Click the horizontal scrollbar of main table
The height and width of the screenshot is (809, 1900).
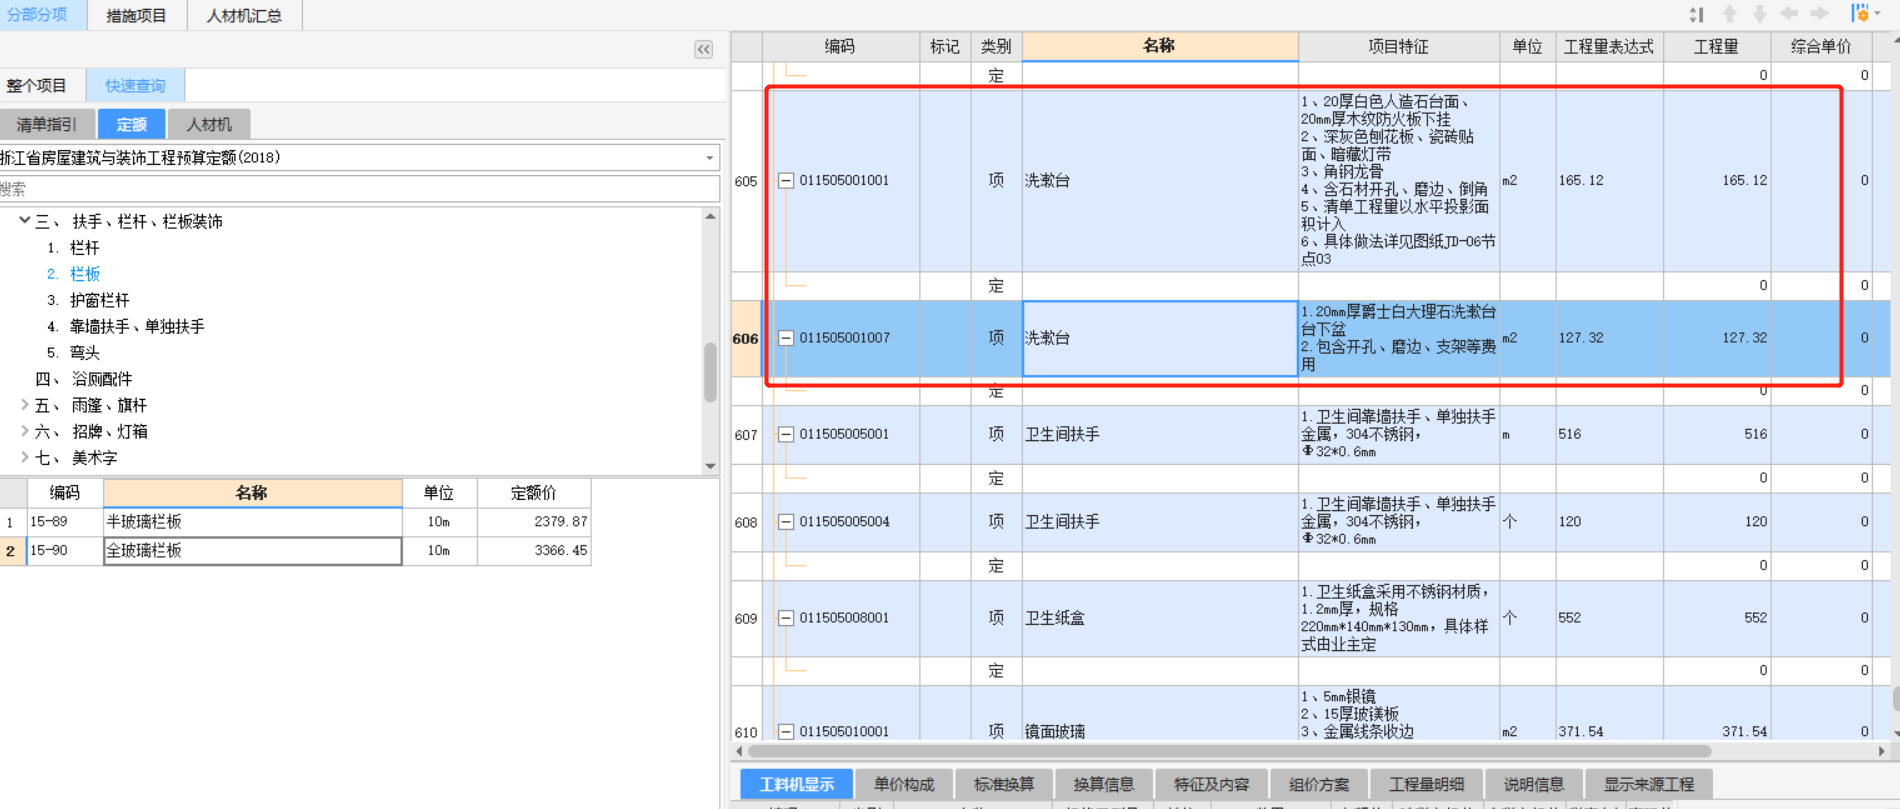click(x=1230, y=751)
